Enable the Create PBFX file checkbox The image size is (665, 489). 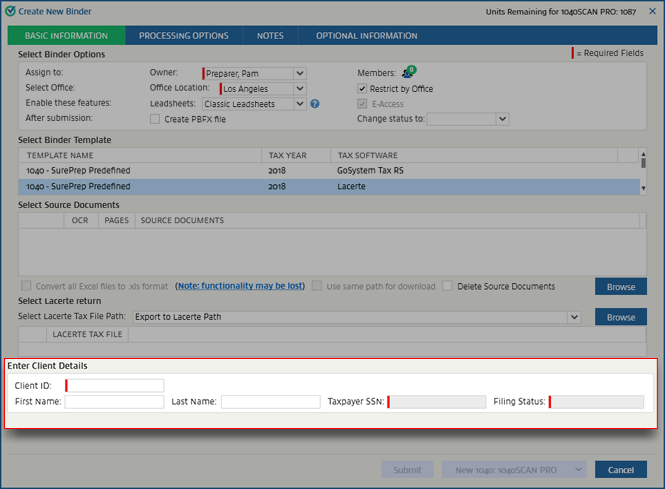(x=155, y=119)
